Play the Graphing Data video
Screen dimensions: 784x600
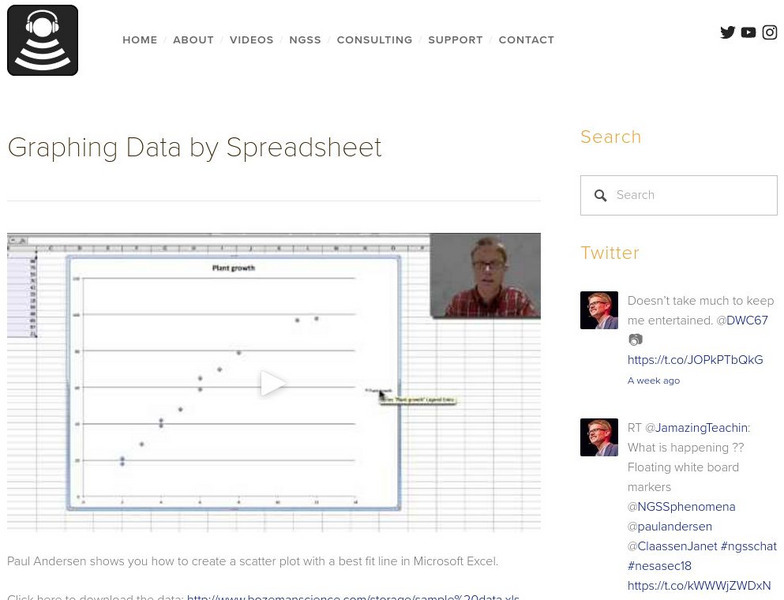coord(273,383)
